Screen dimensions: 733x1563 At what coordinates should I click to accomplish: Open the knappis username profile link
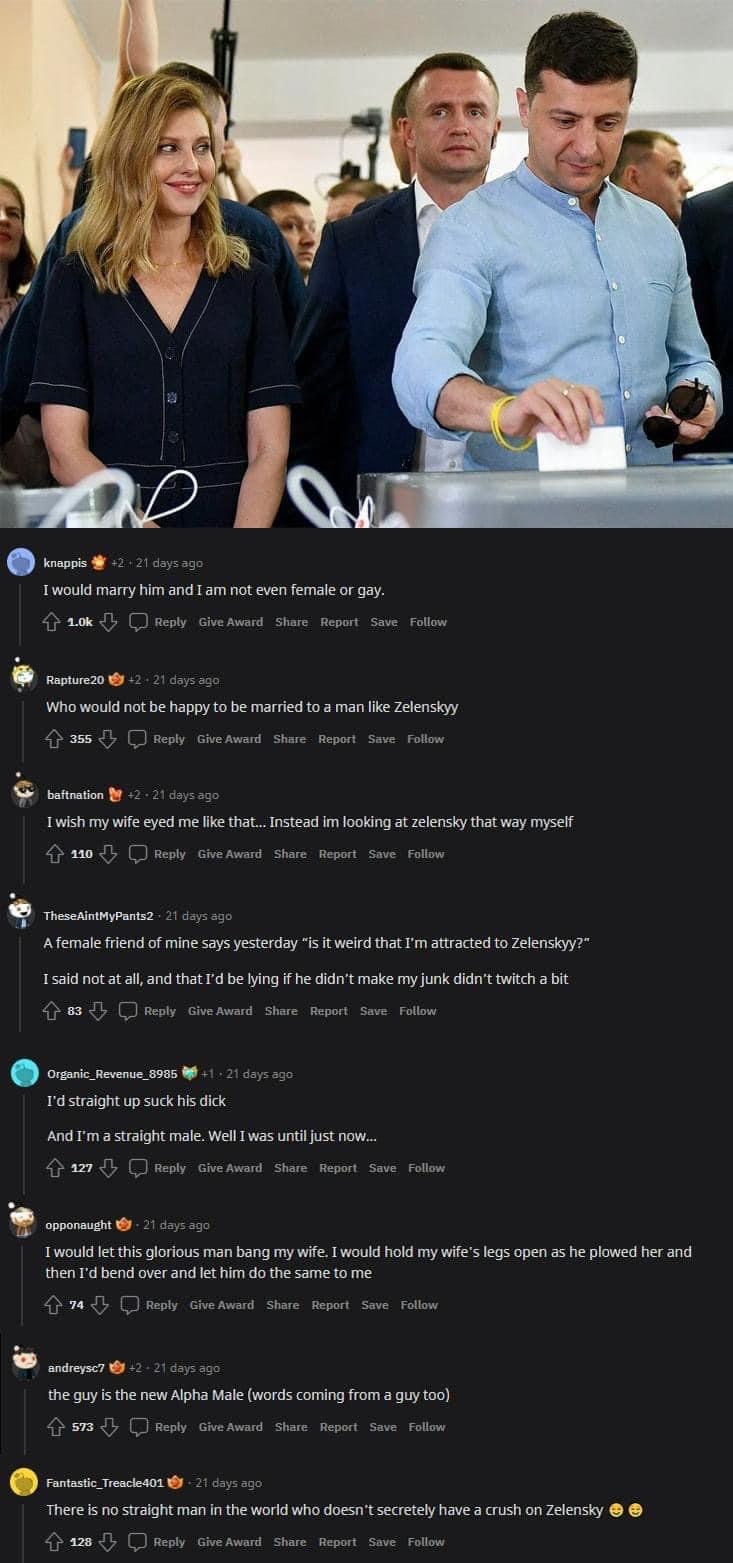coord(65,563)
